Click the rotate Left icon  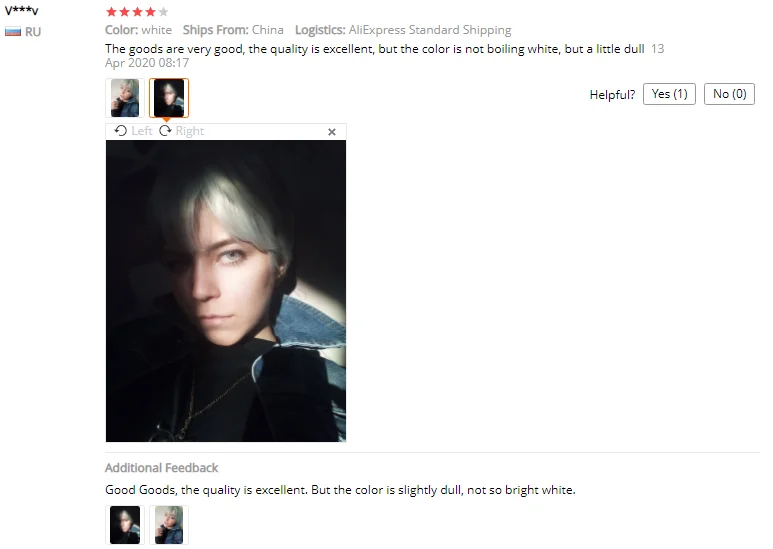click(x=120, y=131)
